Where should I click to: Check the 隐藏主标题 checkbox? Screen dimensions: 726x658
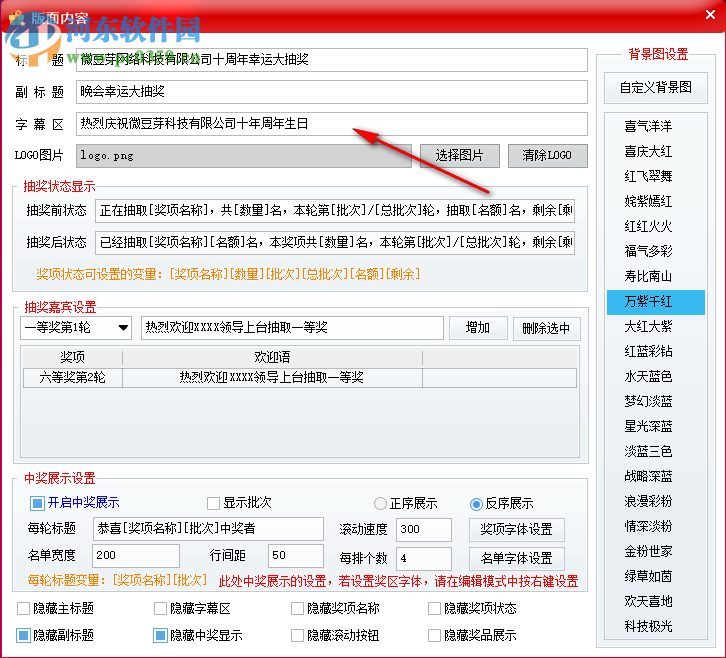click(23, 608)
